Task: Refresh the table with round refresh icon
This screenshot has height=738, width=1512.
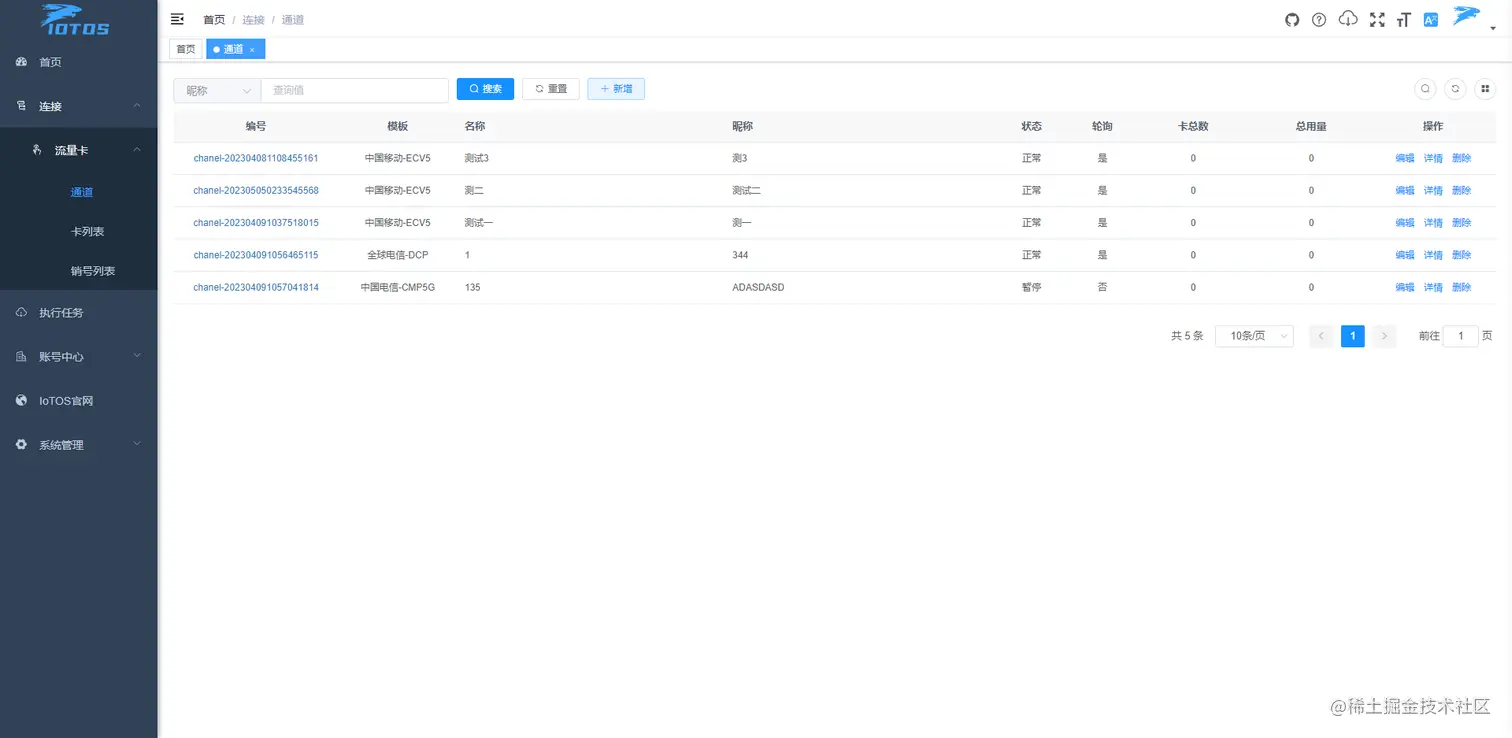Action: click(x=1456, y=89)
